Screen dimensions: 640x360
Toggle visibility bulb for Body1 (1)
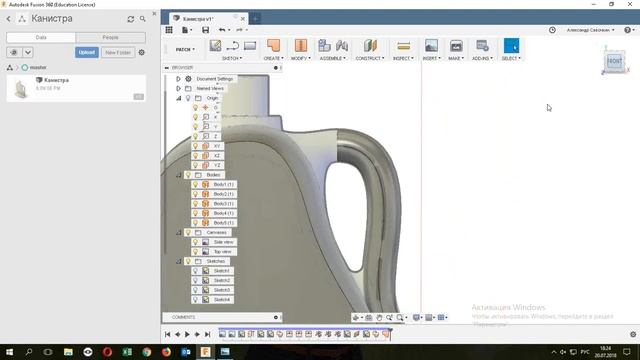coord(195,184)
